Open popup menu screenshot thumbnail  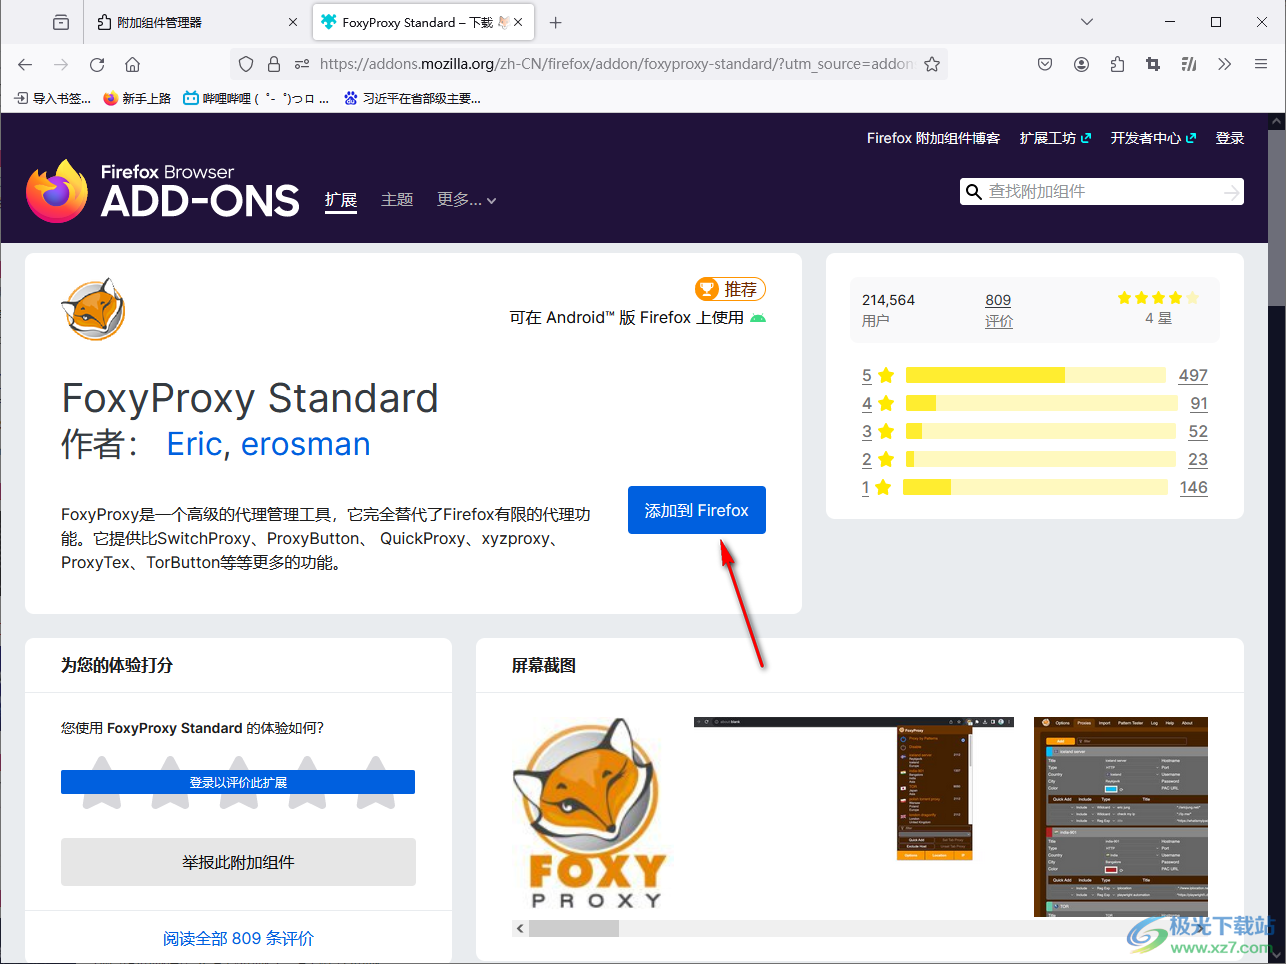coord(853,788)
